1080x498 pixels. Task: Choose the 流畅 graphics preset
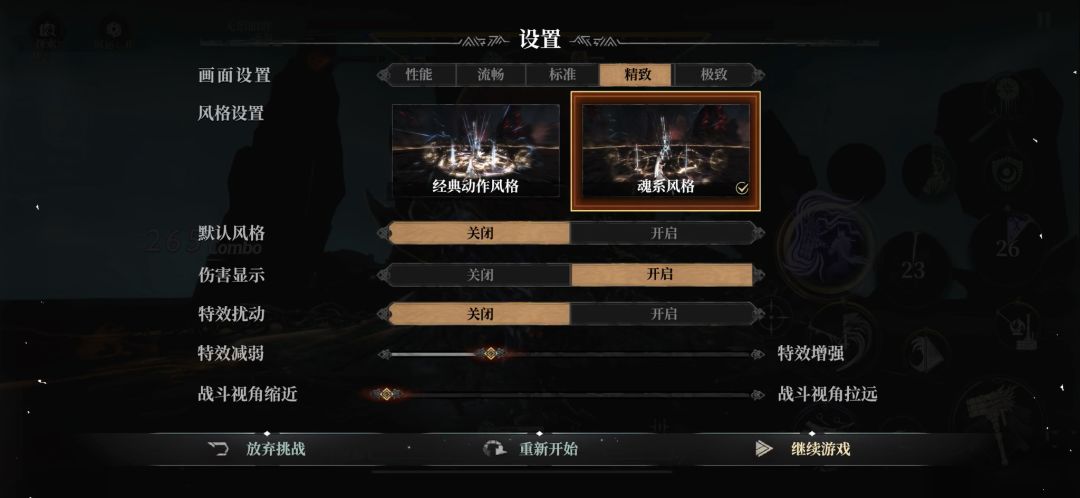(491, 74)
